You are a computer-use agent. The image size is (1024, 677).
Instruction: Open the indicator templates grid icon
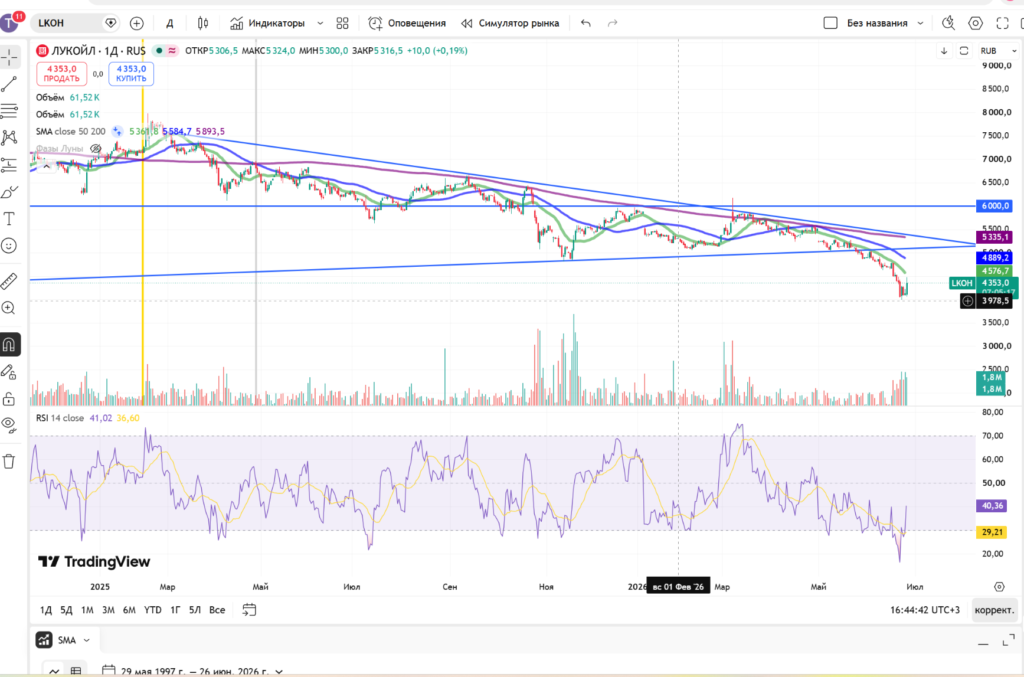[342, 24]
